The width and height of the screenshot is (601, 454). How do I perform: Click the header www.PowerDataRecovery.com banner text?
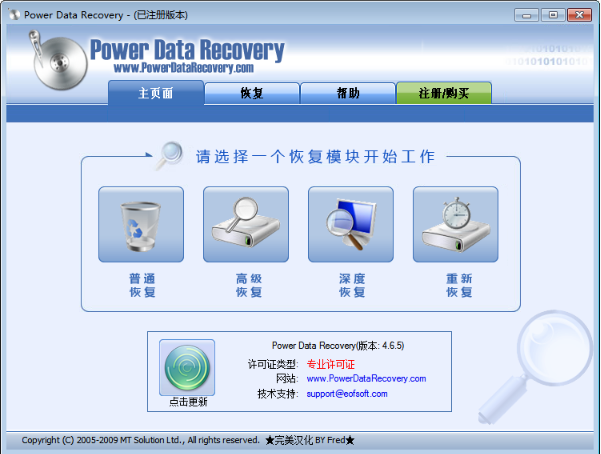[x=184, y=68]
